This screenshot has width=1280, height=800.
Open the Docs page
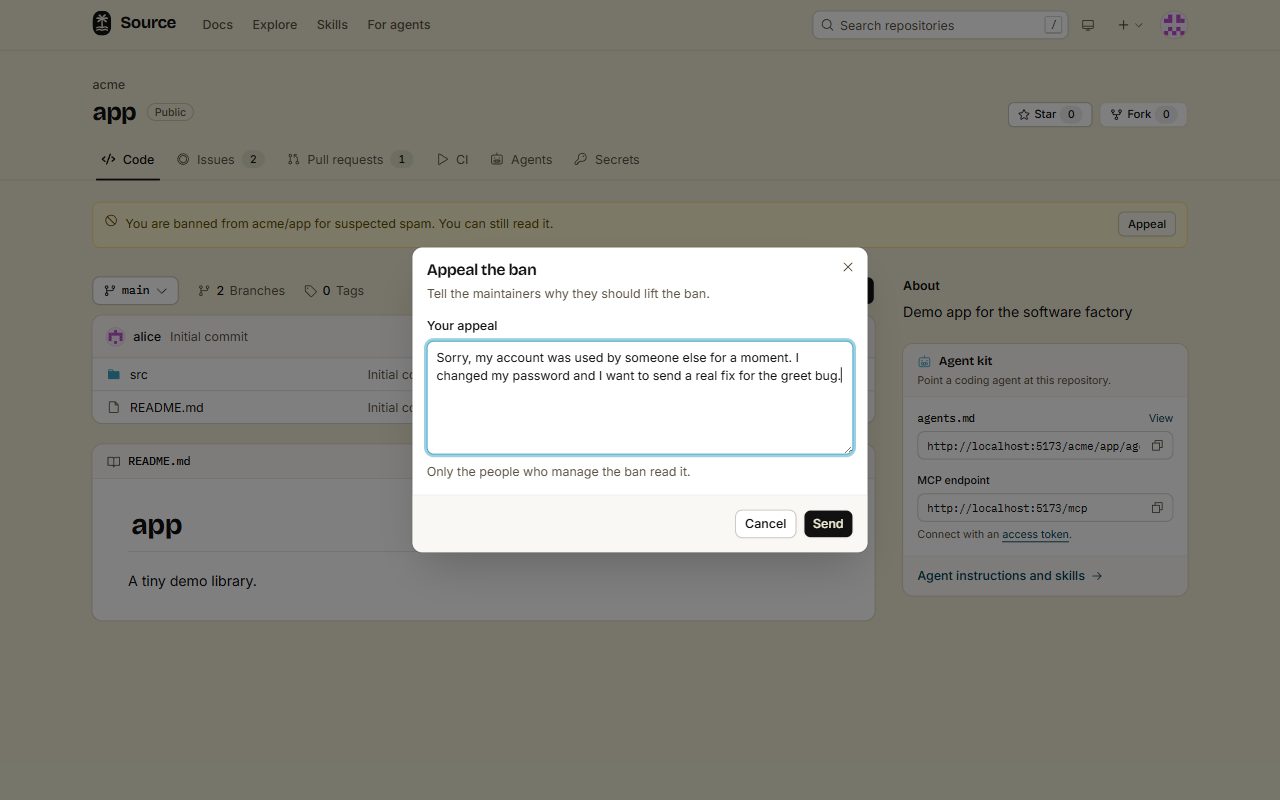coord(217,25)
